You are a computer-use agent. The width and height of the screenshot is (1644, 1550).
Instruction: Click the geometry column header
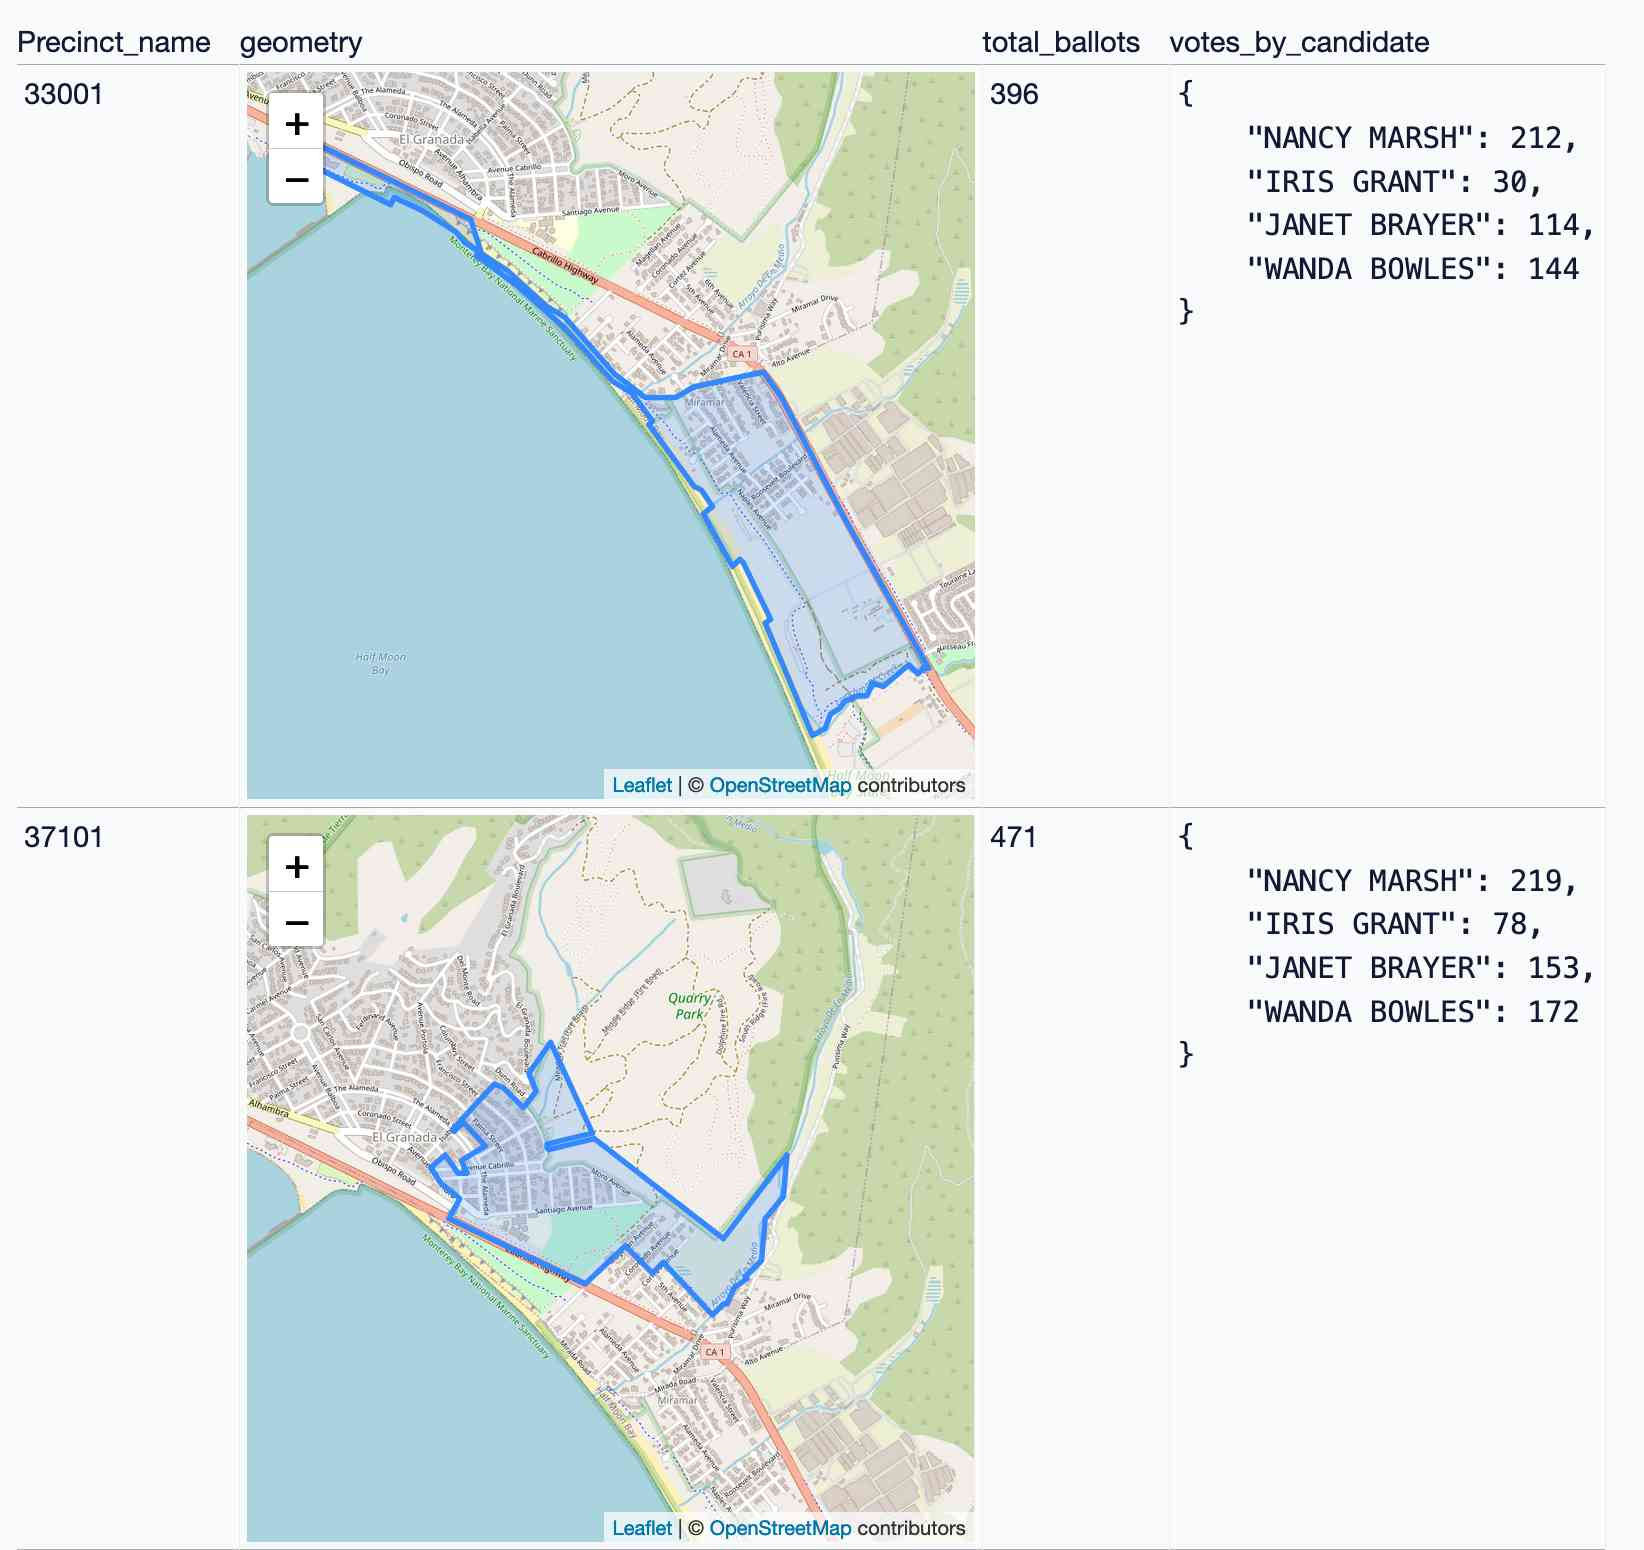(301, 42)
